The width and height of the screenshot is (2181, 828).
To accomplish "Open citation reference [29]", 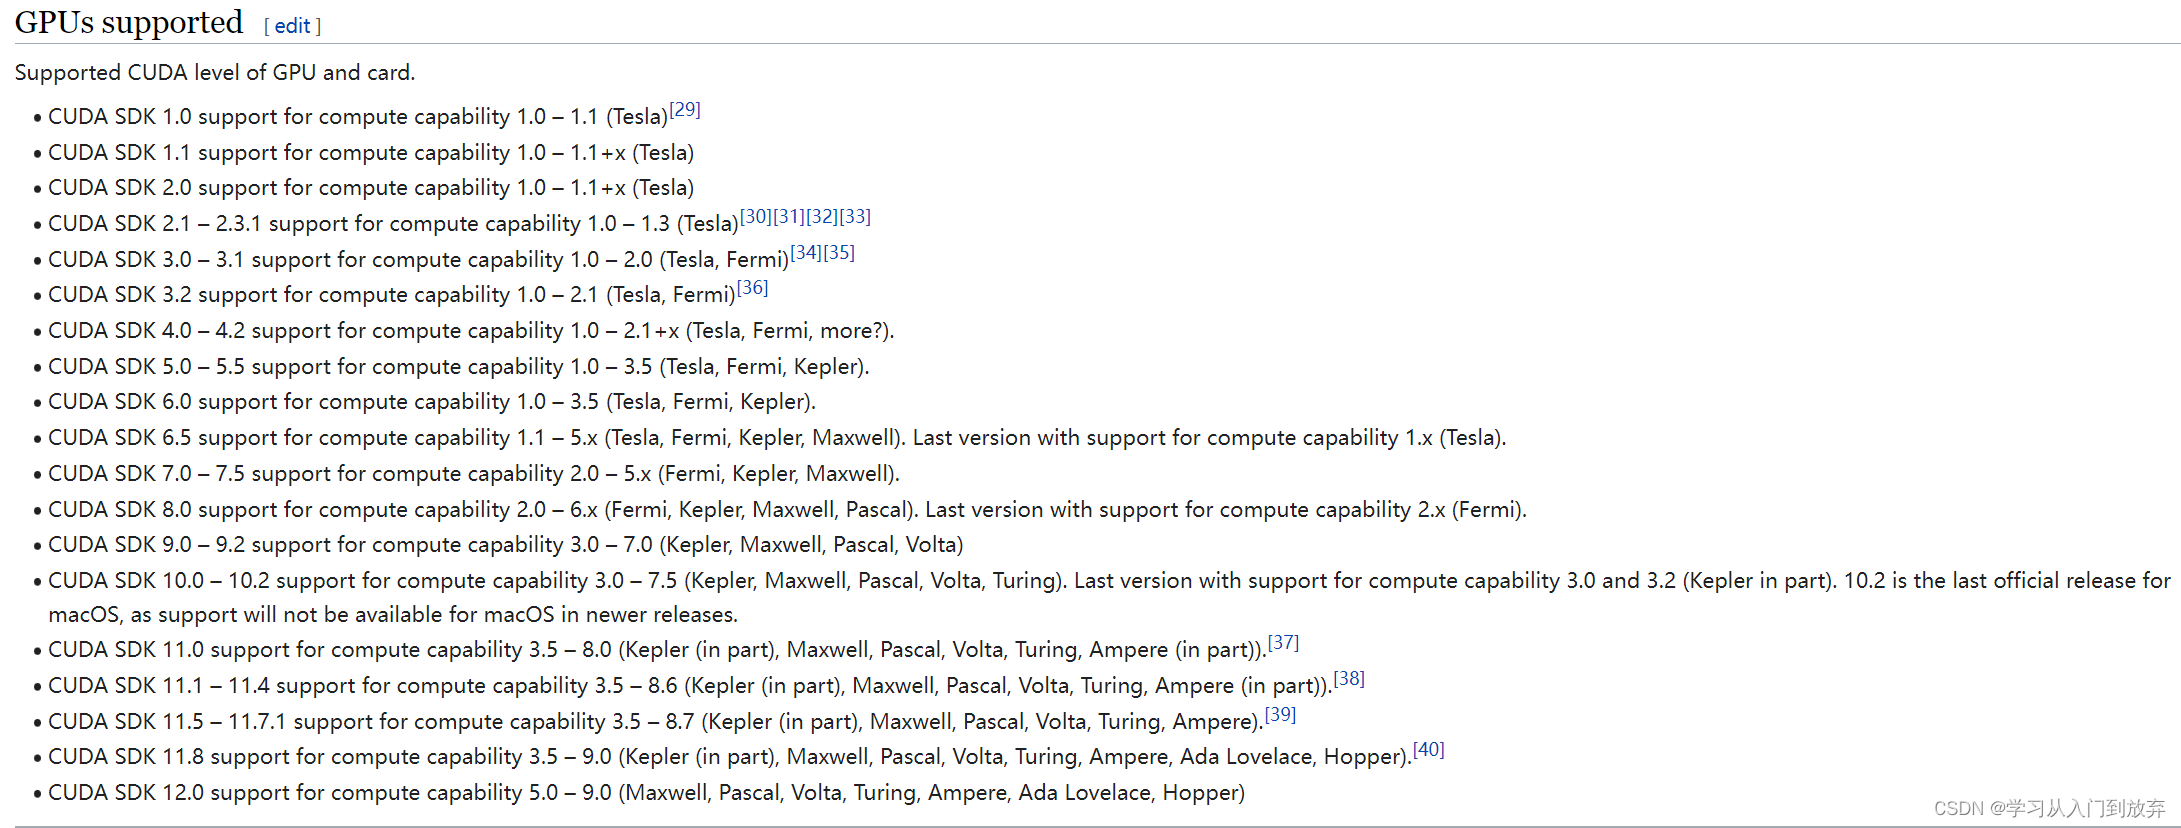I will (x=685, y=109).
